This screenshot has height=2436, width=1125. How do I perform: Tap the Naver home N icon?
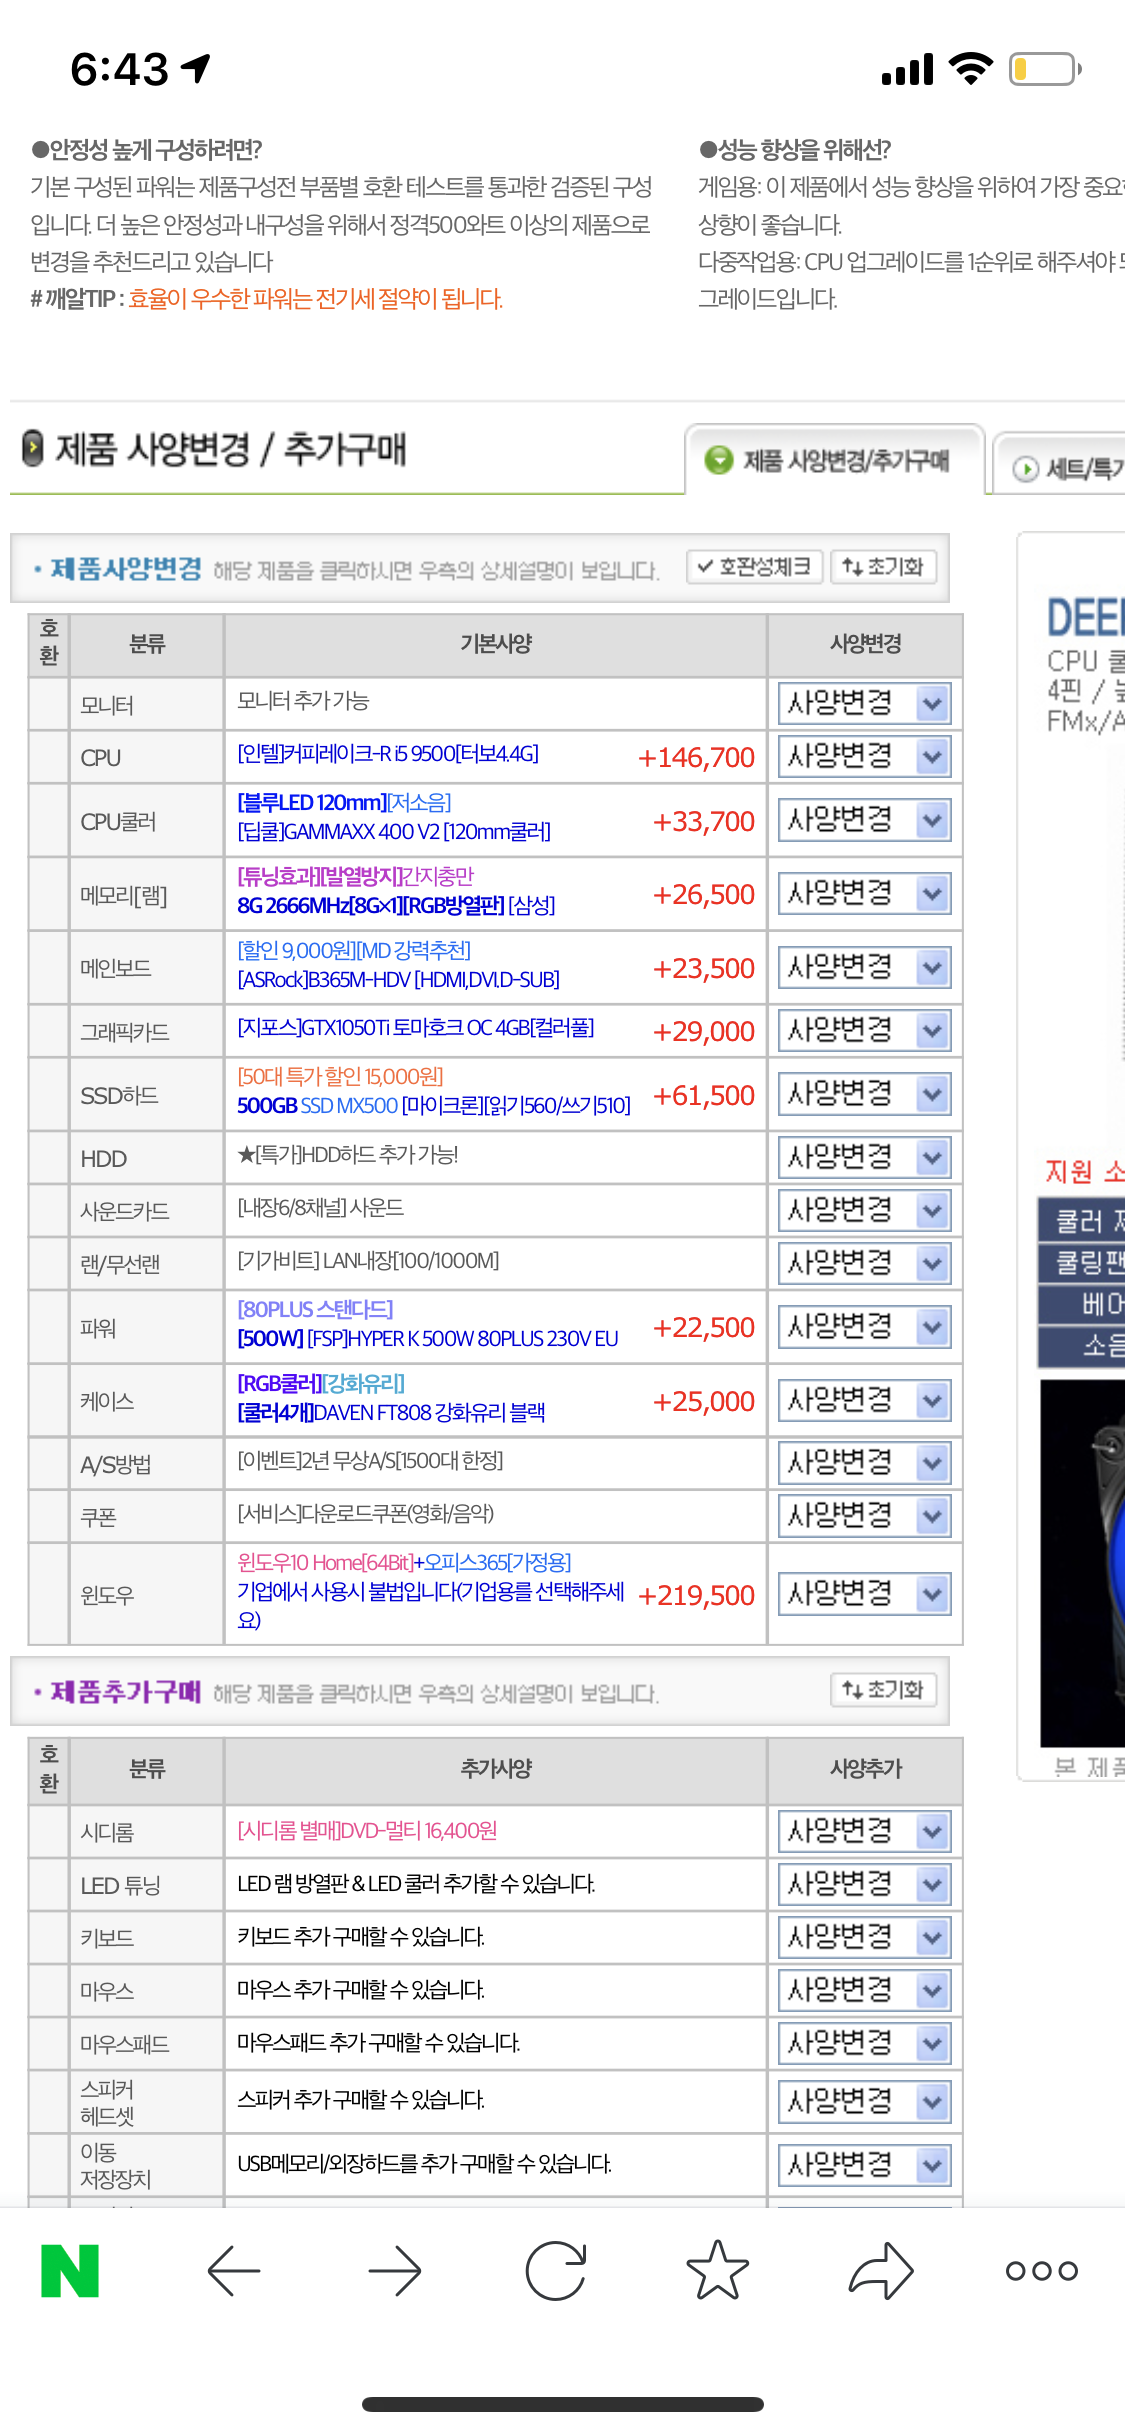coord(70,2271)
